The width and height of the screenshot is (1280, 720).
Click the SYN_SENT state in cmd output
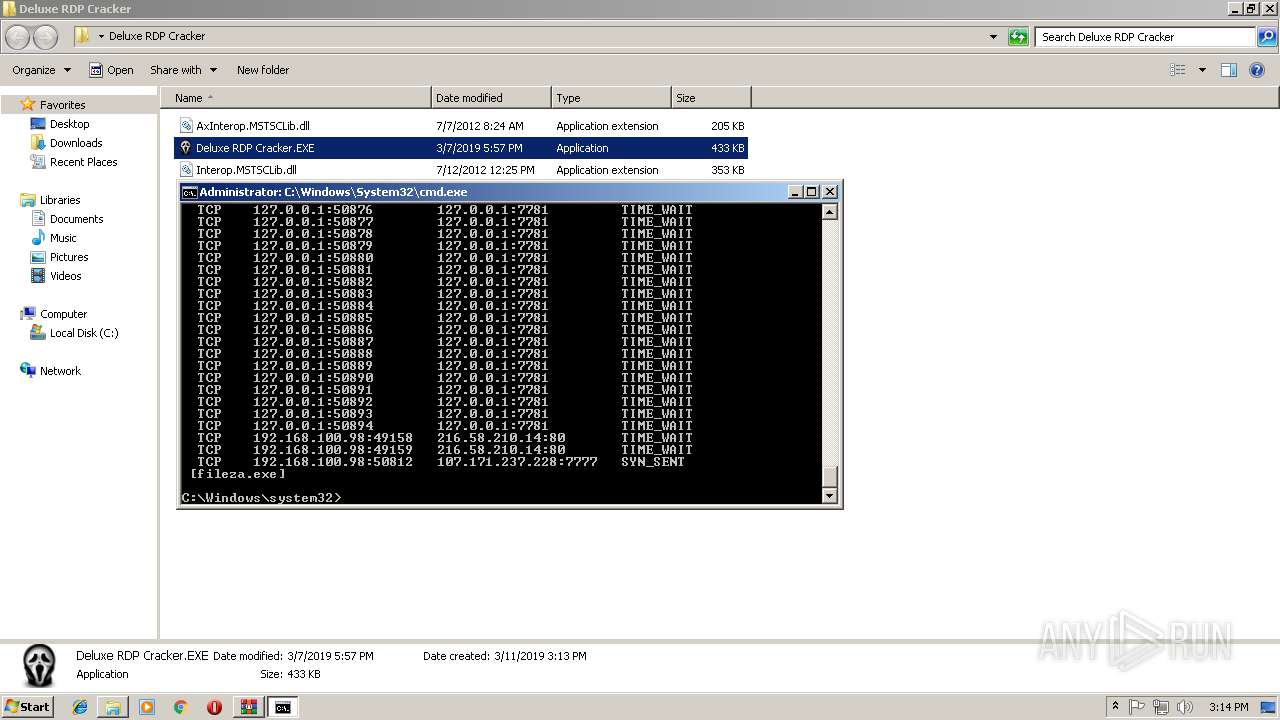tap(653, 461)
